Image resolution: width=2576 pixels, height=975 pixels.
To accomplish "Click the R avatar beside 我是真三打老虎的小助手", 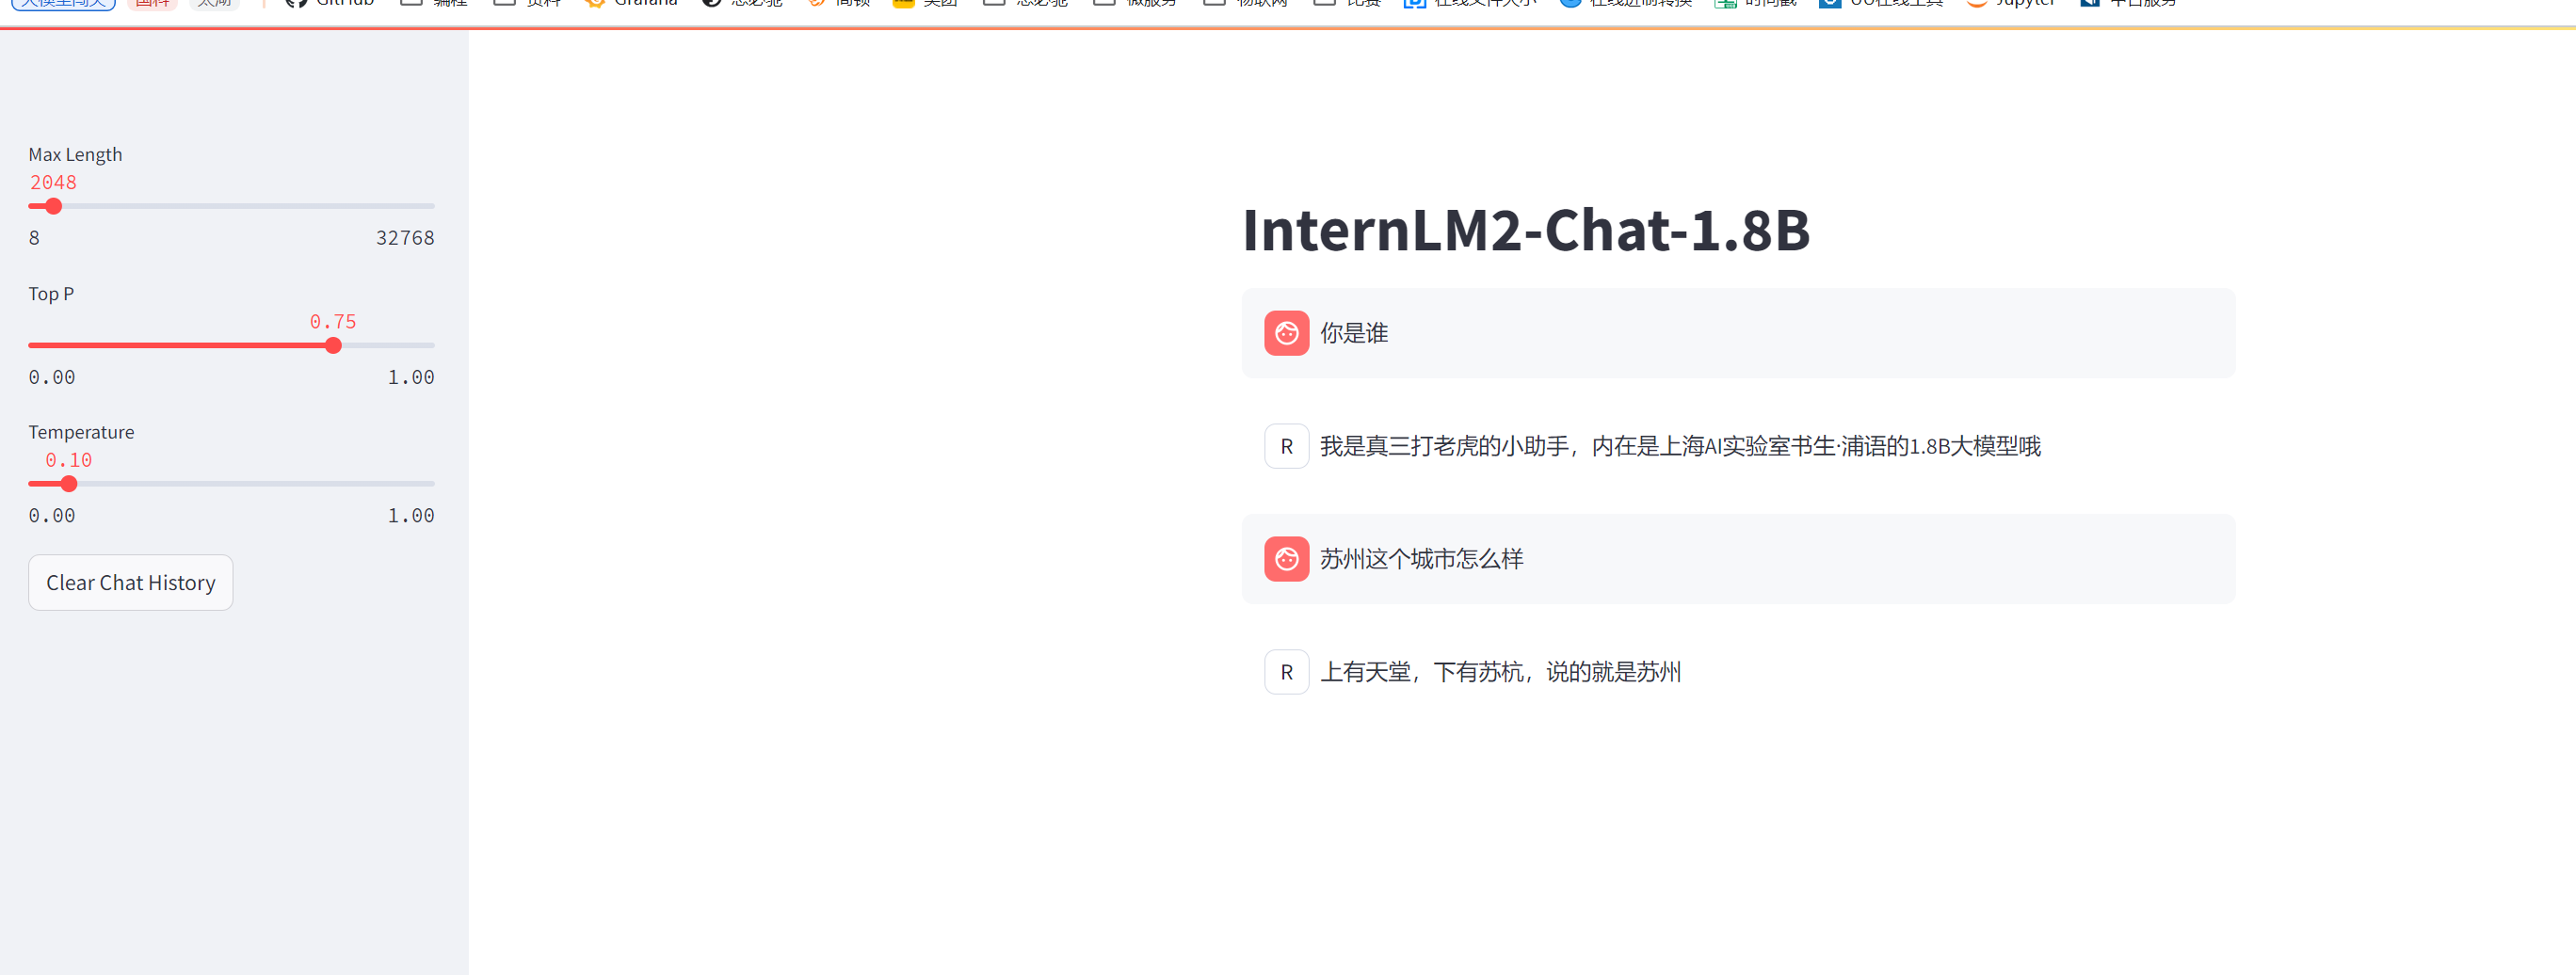I will point(1286,446).
